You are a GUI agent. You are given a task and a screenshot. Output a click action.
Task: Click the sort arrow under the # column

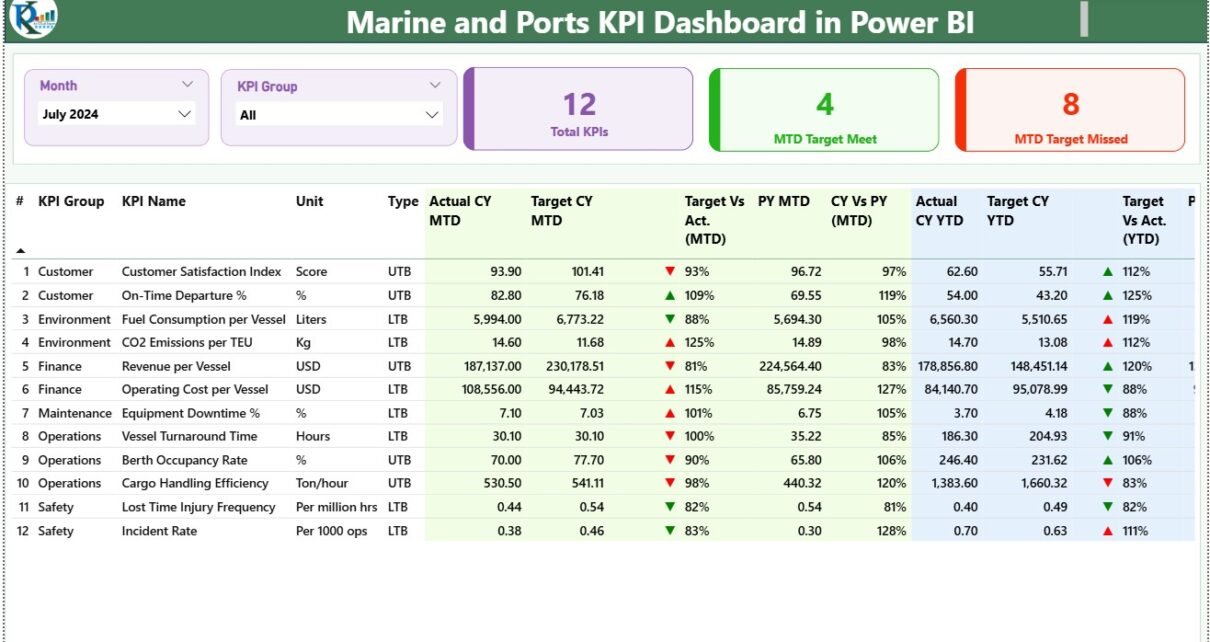pos(20,251)
